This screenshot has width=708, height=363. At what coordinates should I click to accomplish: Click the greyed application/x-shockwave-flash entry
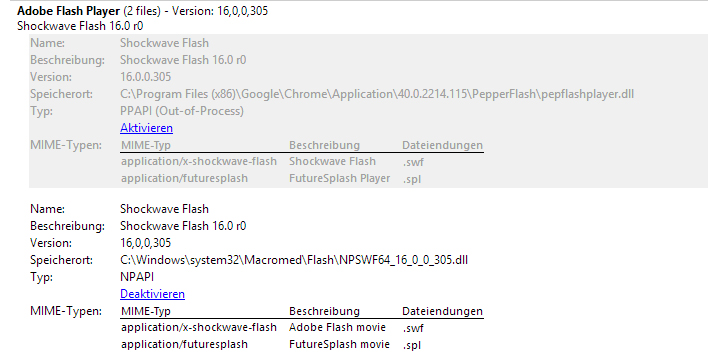click(x=199, y=161)
